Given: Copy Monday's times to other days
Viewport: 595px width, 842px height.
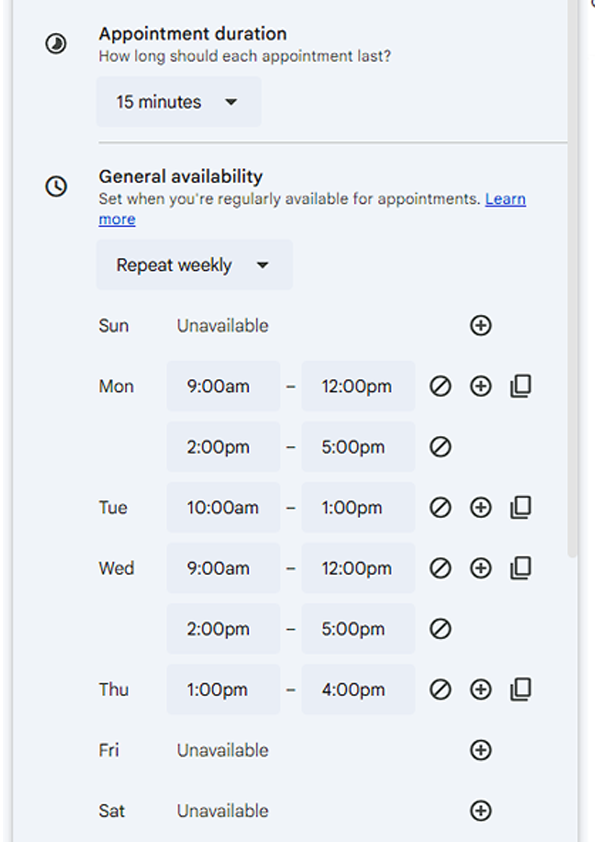Looking at the screenshot, I should (x=521, y=386).
